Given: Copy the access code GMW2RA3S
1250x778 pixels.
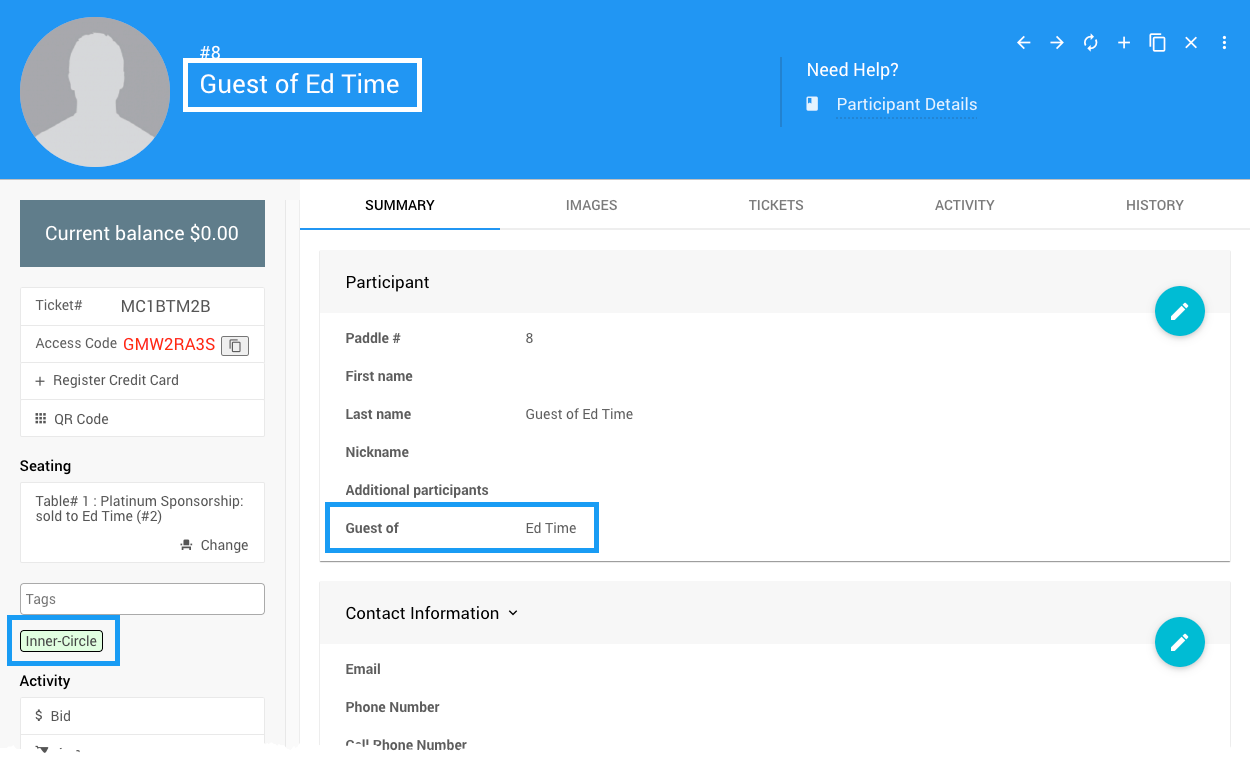Looking at the screenshot, I should click(x=235, y=346).
